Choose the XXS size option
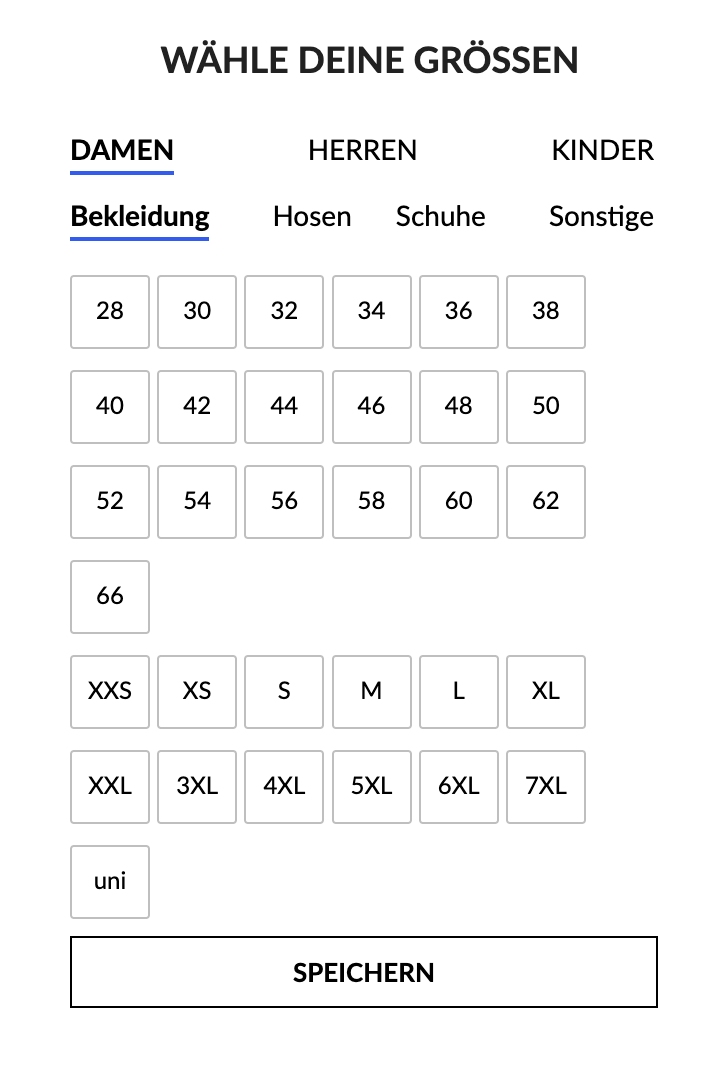The width and height of the screenshot is (724, 1068). click(x=110, y=692)
